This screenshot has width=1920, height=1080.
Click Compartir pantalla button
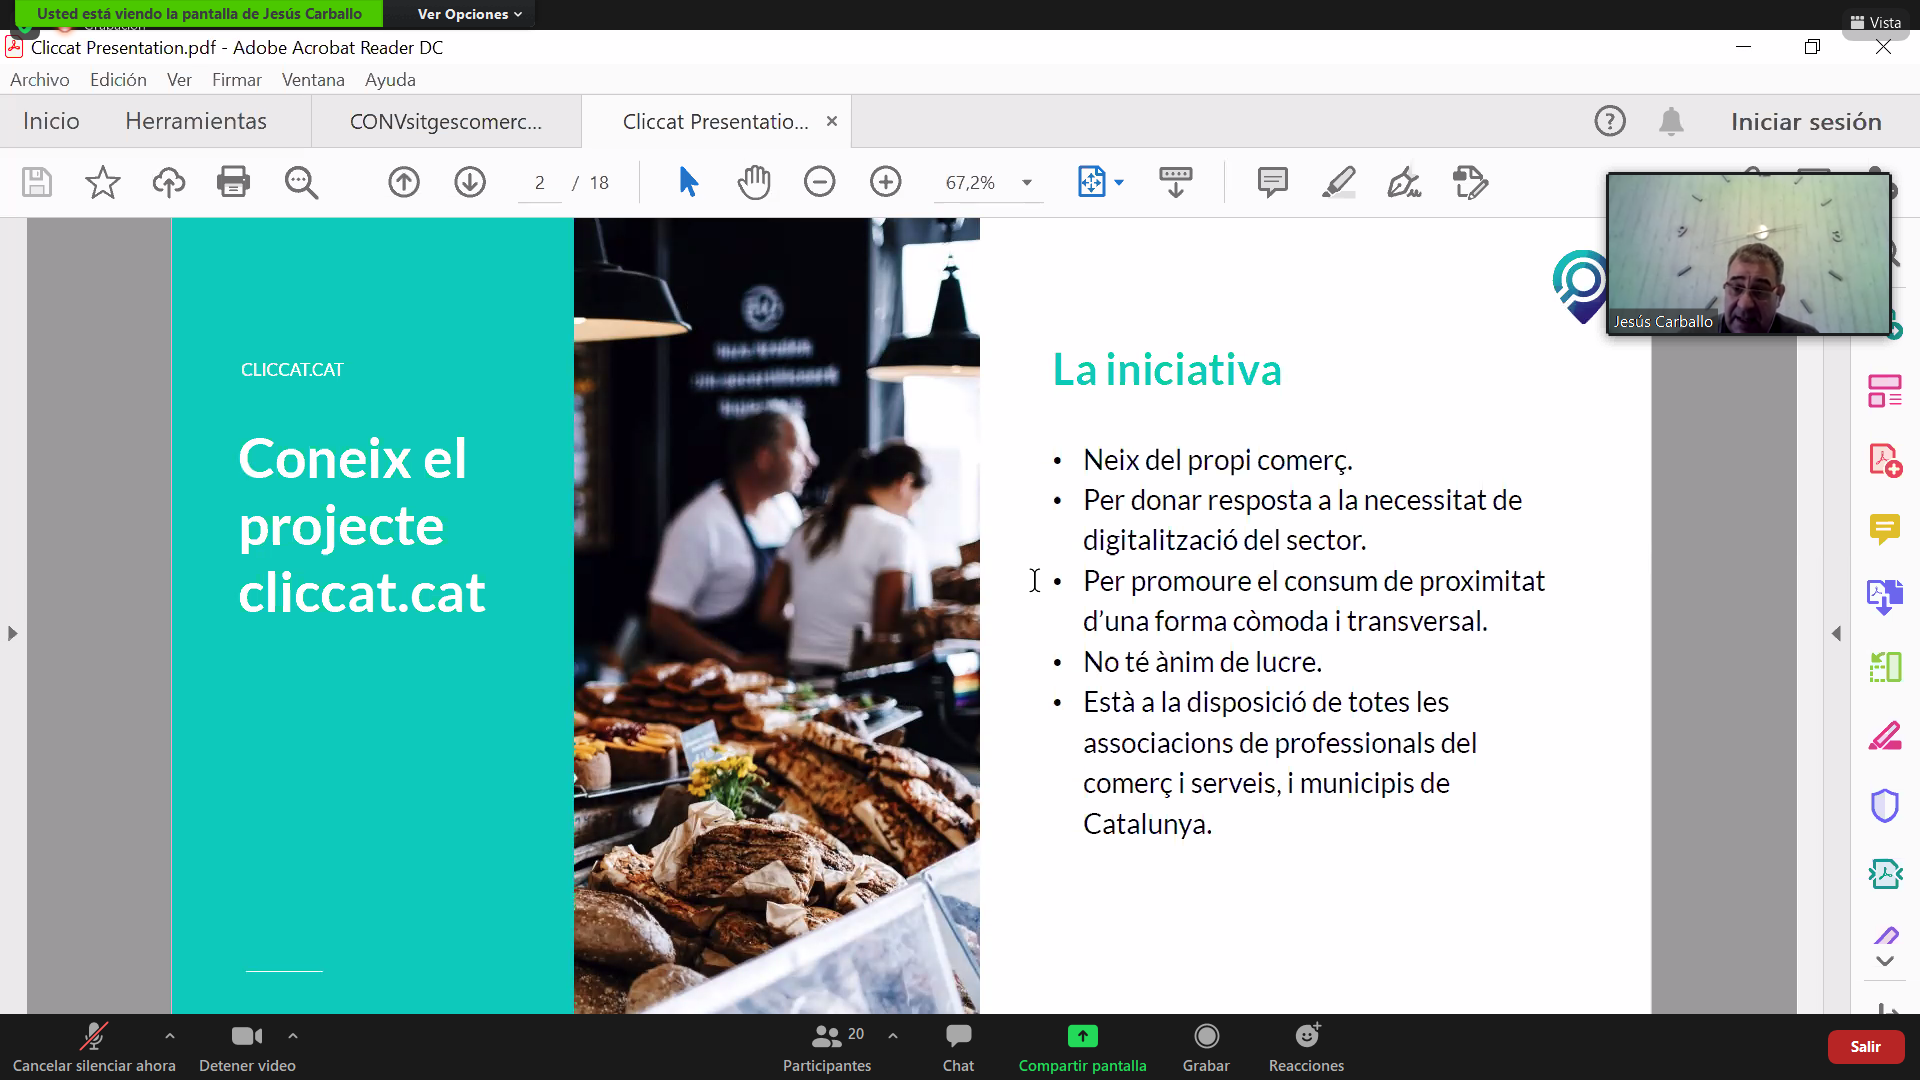click(1082, 1047)
